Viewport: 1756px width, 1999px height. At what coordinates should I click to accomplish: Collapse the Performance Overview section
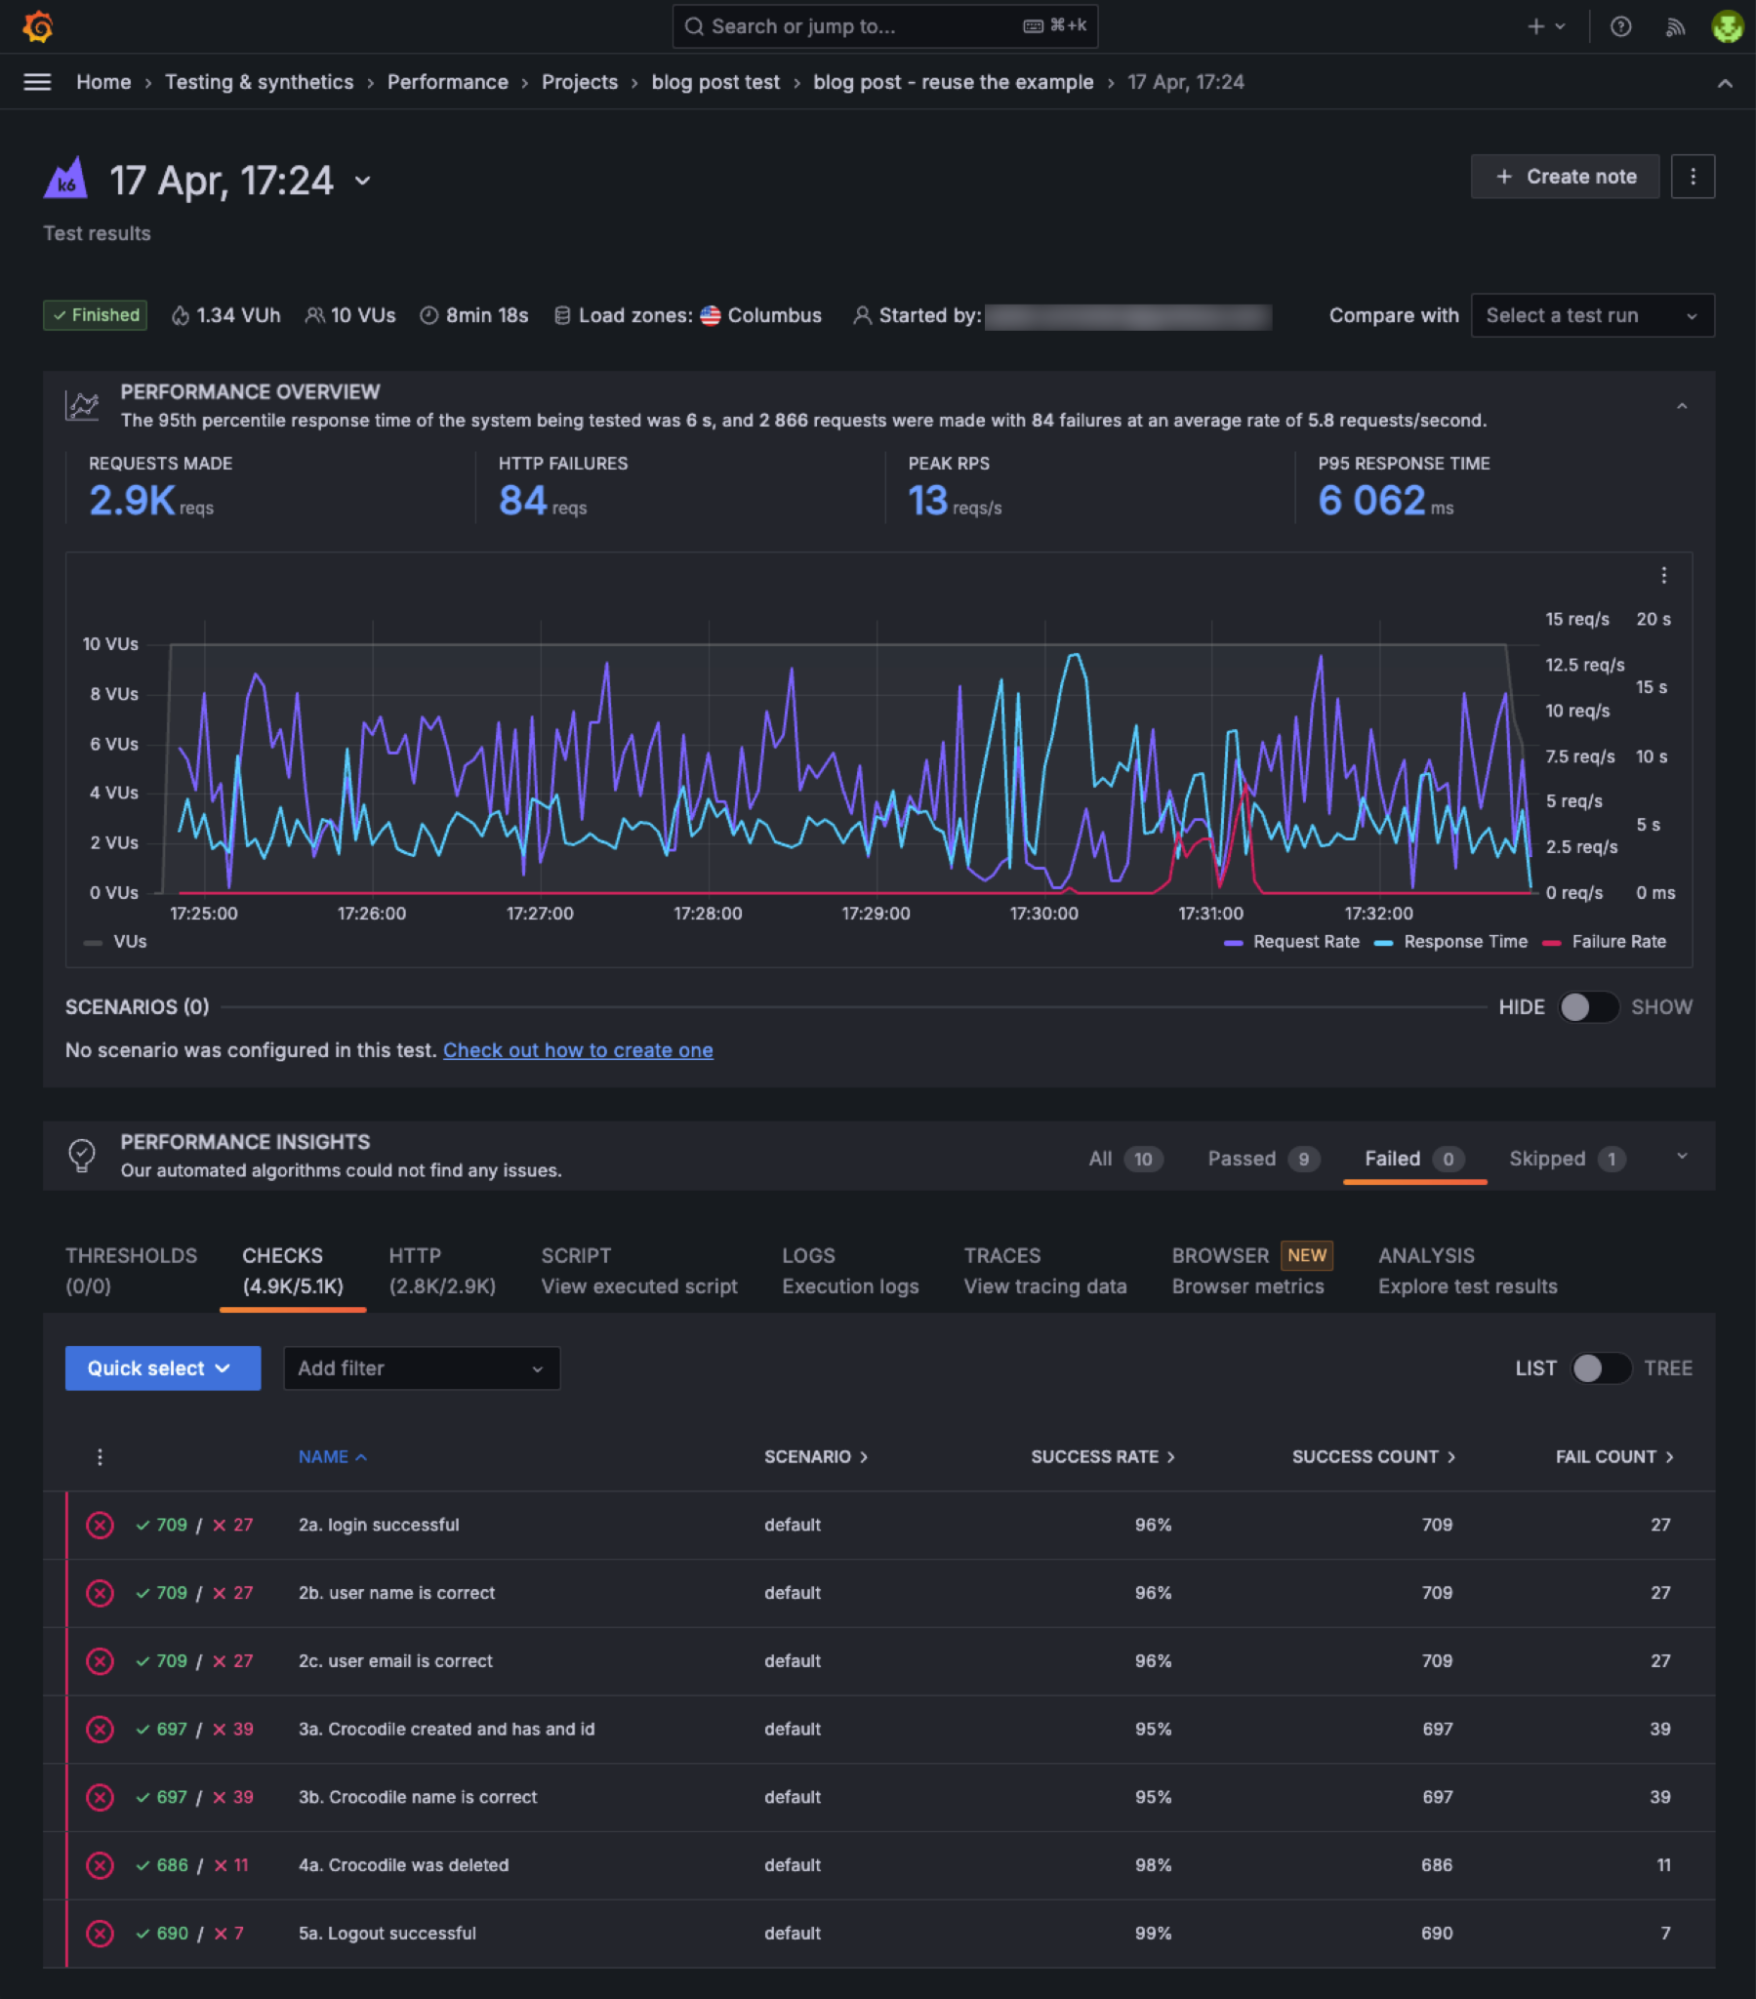point(1681,406)
